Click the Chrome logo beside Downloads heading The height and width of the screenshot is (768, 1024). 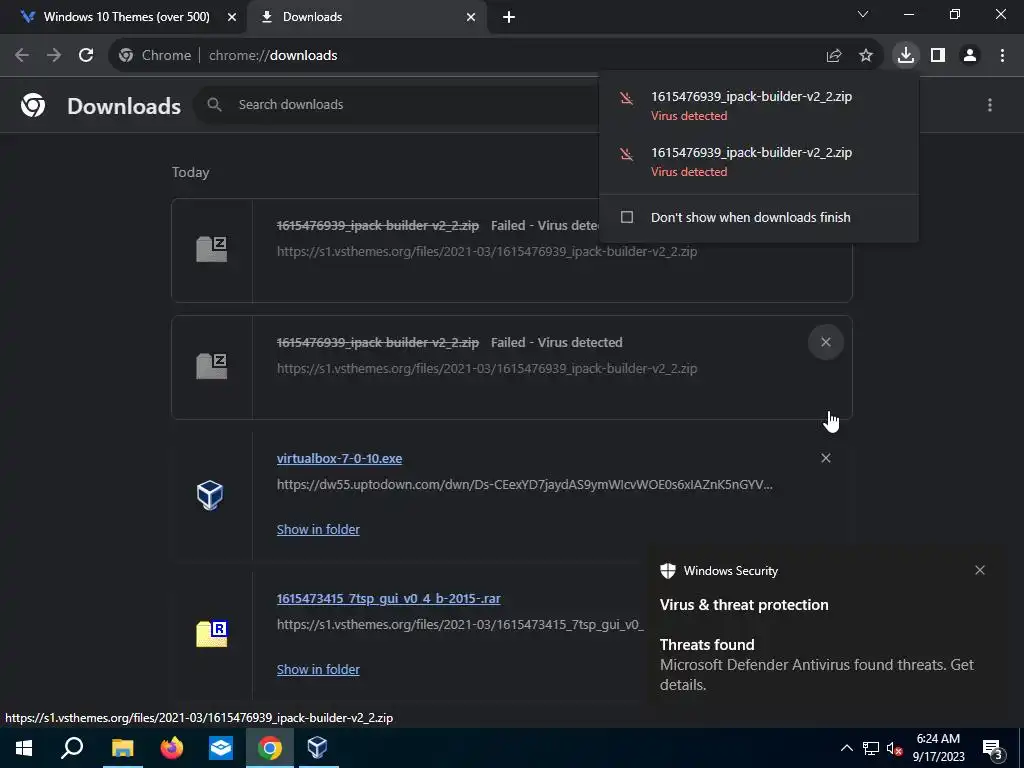(x=33, y=105)
